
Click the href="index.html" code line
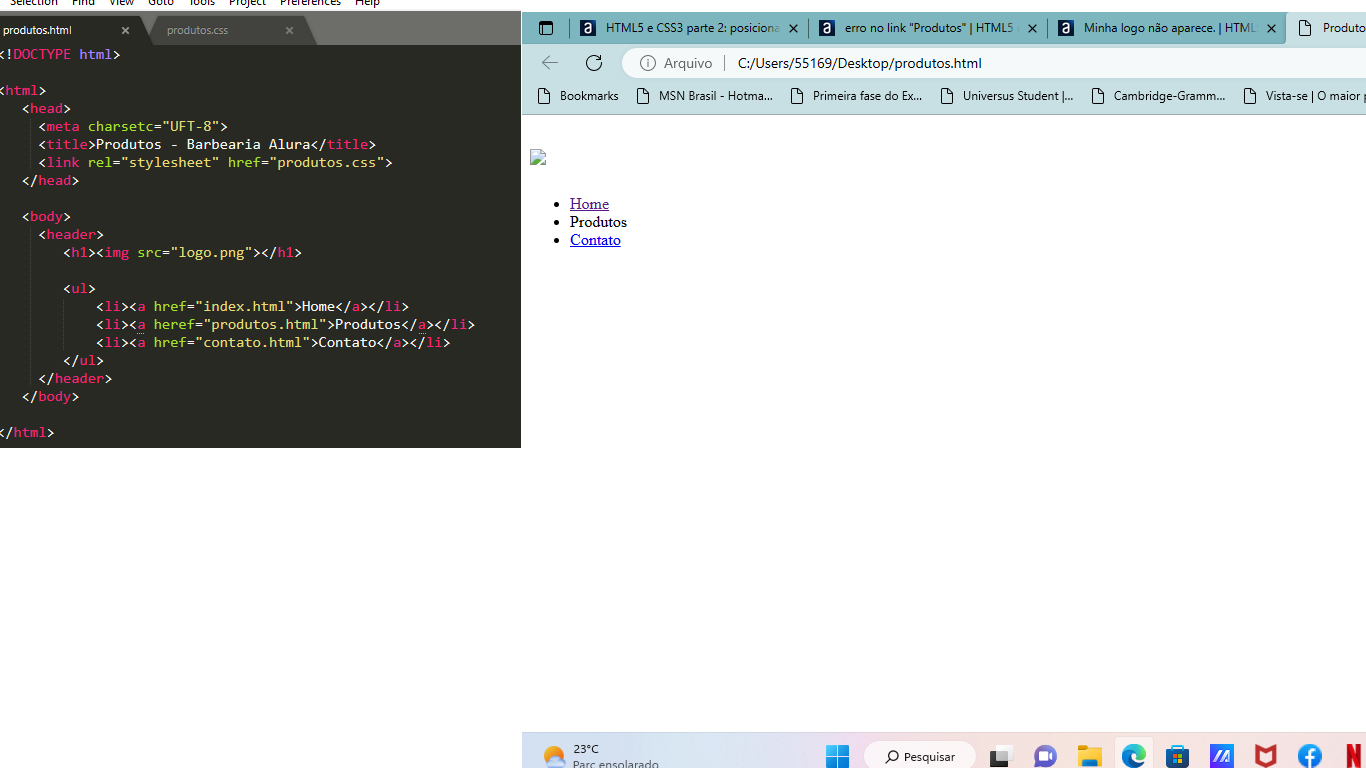coord(252,306)
